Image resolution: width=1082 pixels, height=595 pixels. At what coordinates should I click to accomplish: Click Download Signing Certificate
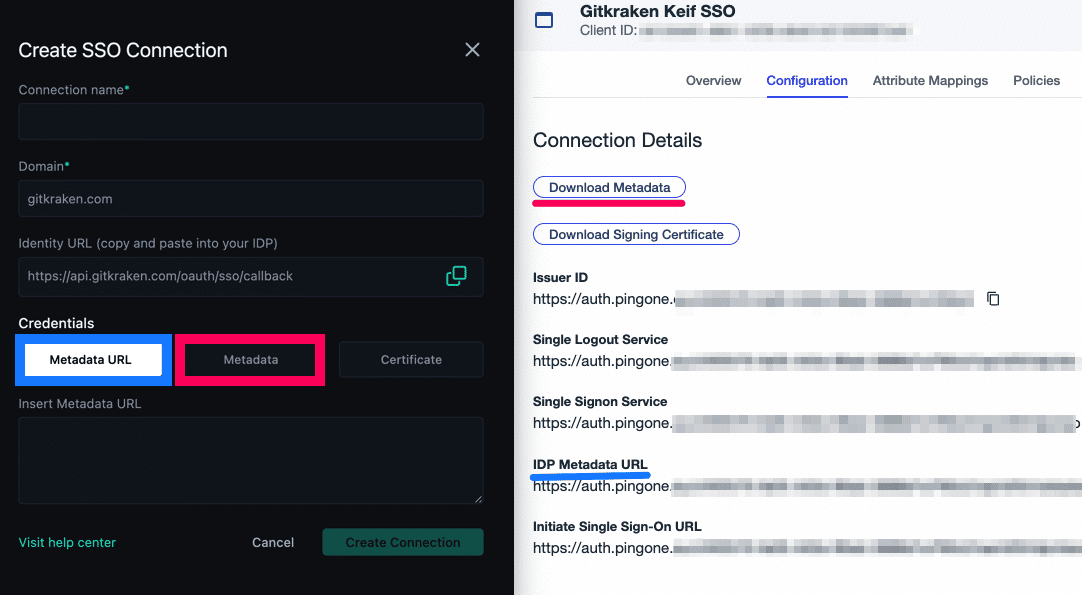(636, 234)
